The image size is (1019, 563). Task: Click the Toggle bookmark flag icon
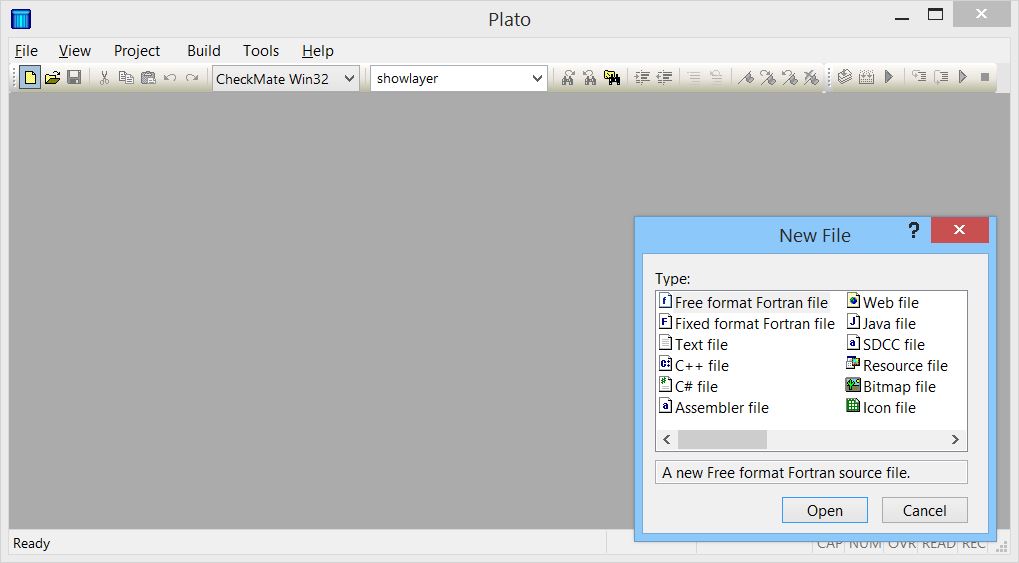tap(745, 78)
